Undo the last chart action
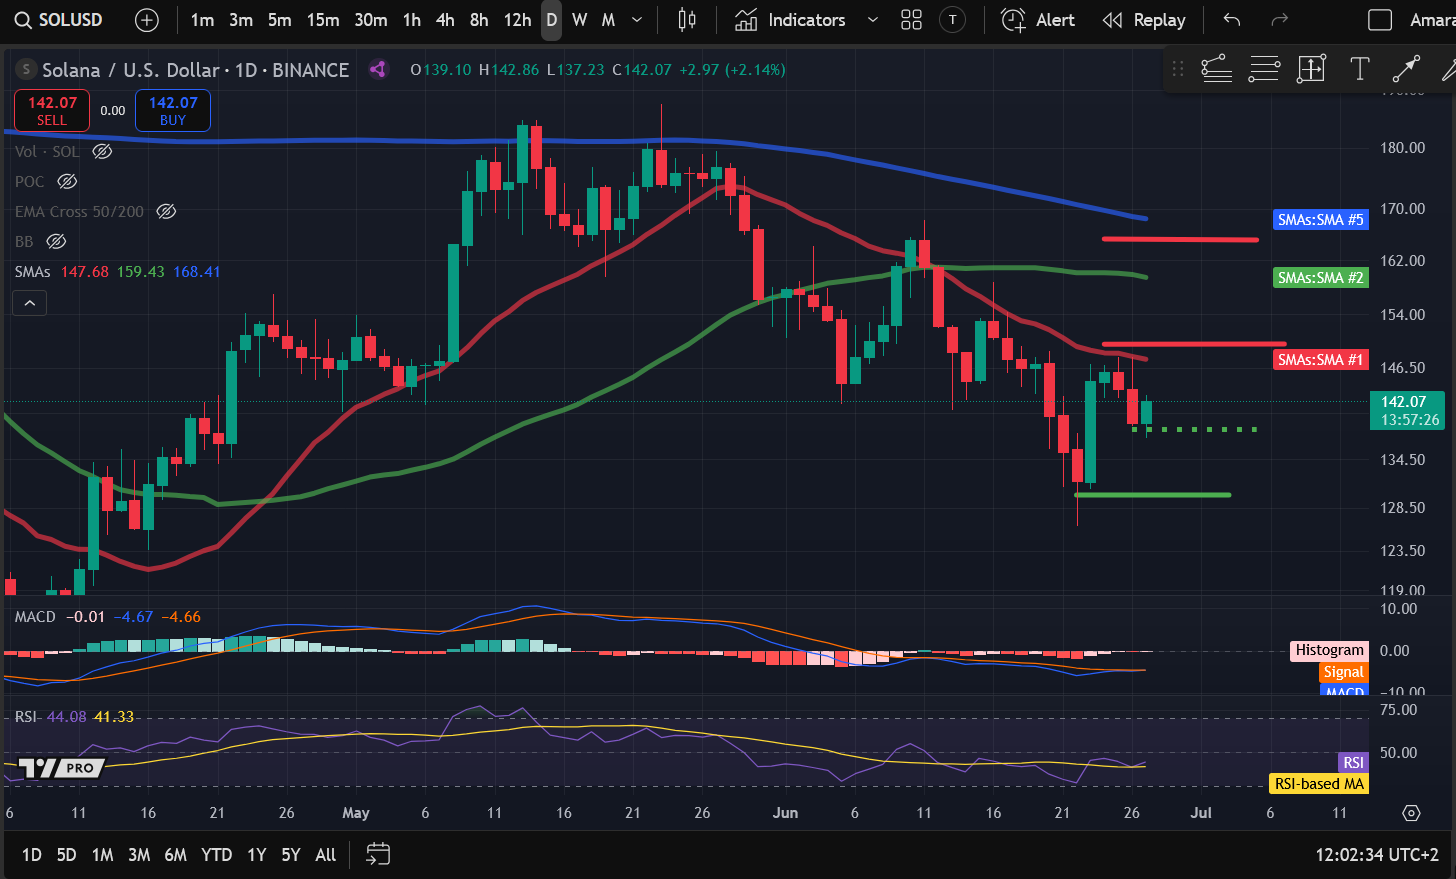 (x=1232, y=20)
